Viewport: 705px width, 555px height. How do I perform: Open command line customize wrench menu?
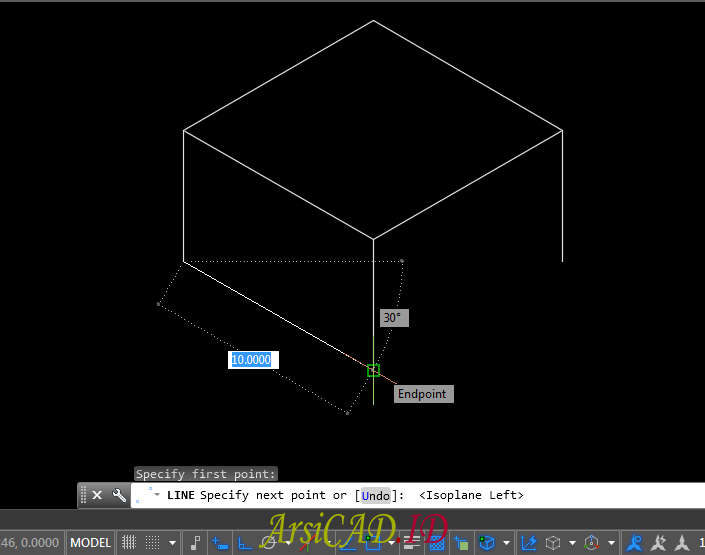119,495
